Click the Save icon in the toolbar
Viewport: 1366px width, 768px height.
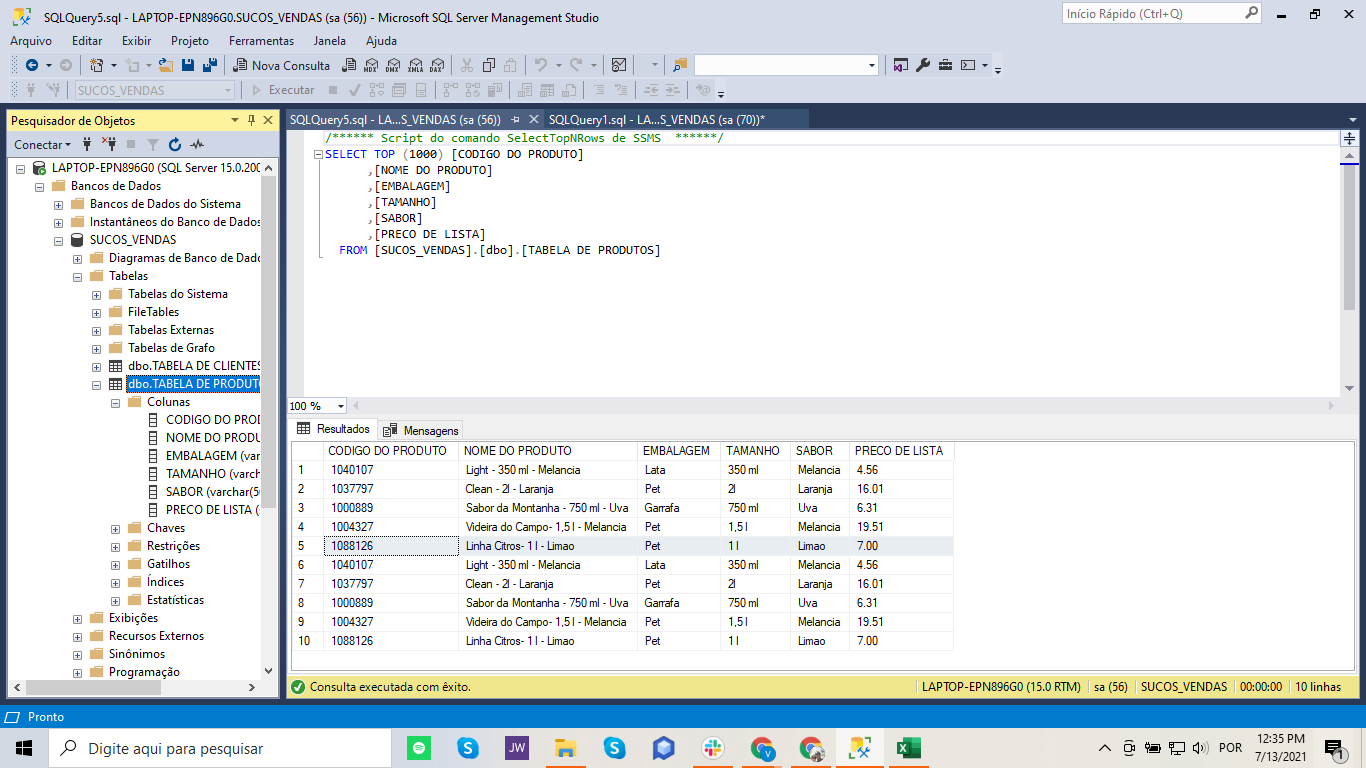coord(188,65)
